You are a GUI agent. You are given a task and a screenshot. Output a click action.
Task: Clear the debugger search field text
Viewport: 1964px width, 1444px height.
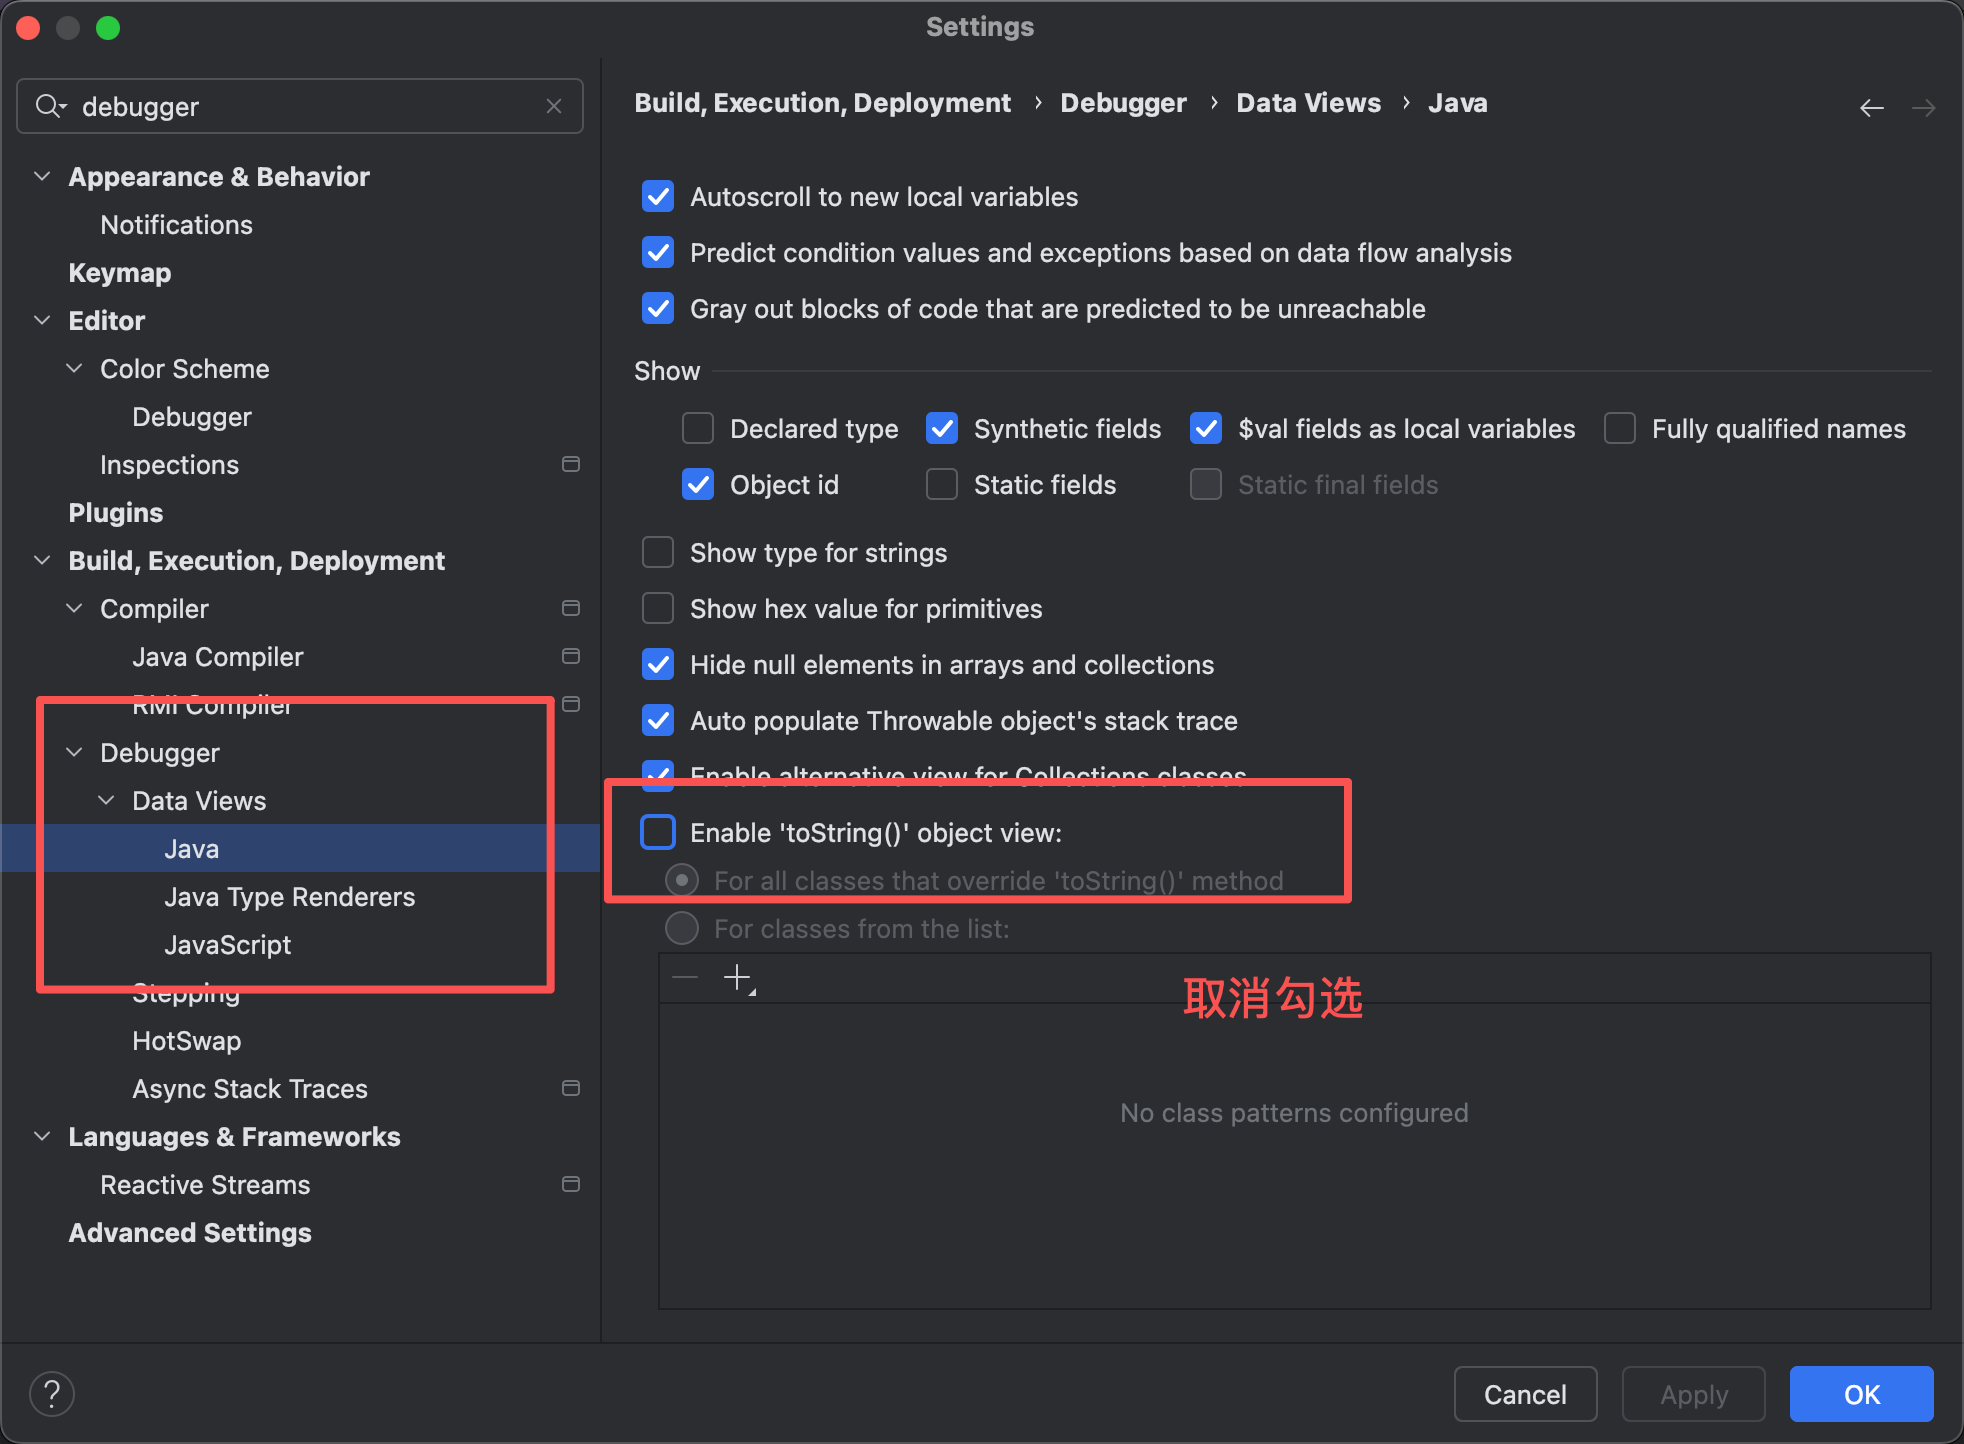pos(554,106)
